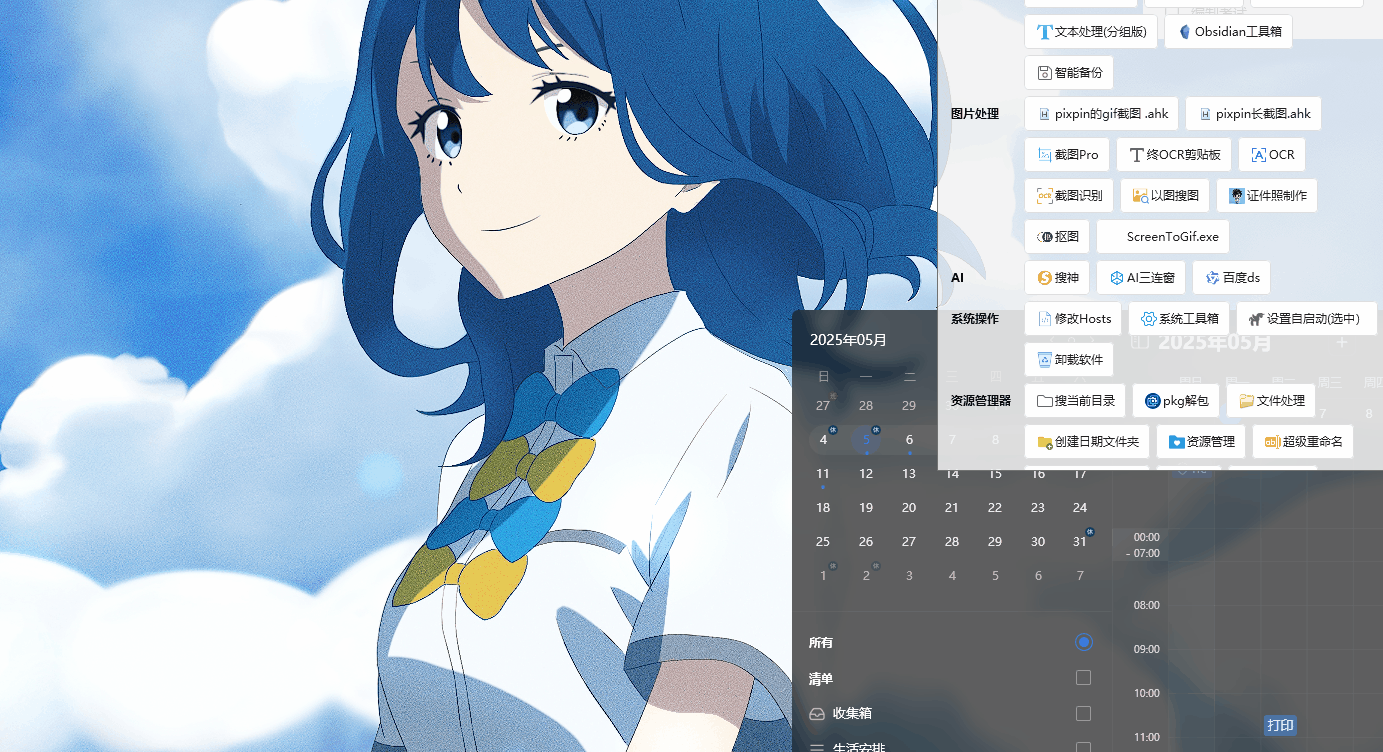Start 以图搜图 reverse image search
The width and height of the screenshot is (1383, 752).
click(1165, 196)
